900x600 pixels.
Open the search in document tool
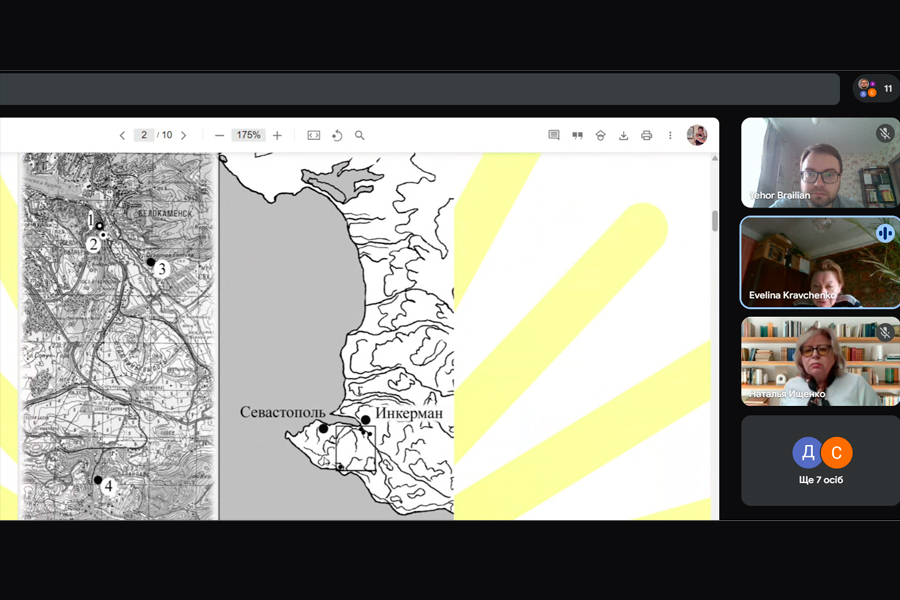[x=359, y=136]
